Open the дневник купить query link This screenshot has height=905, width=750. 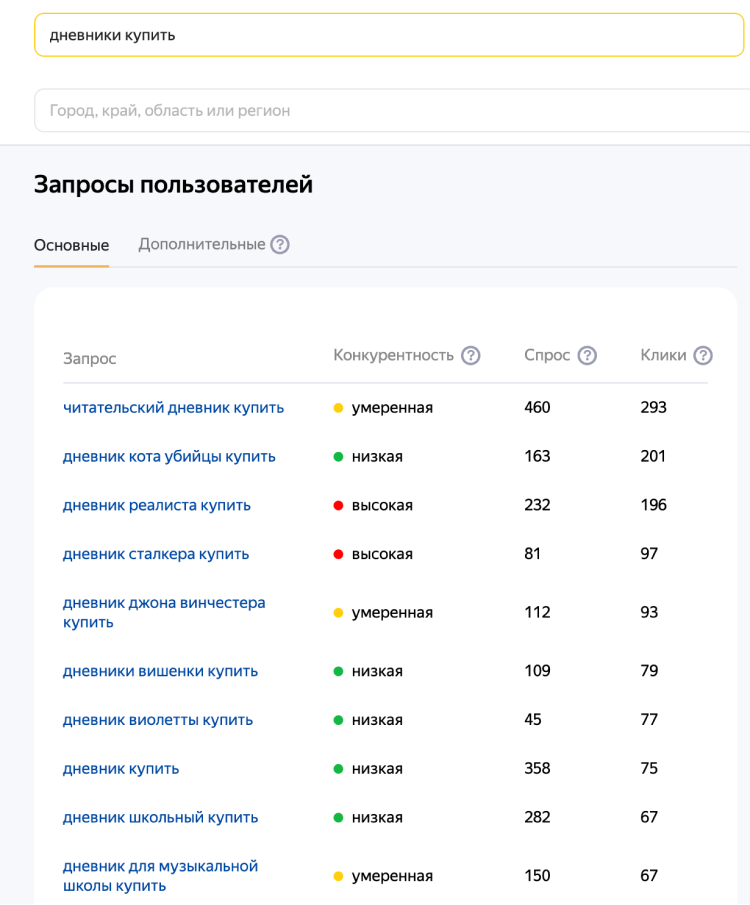pos(121,769)
